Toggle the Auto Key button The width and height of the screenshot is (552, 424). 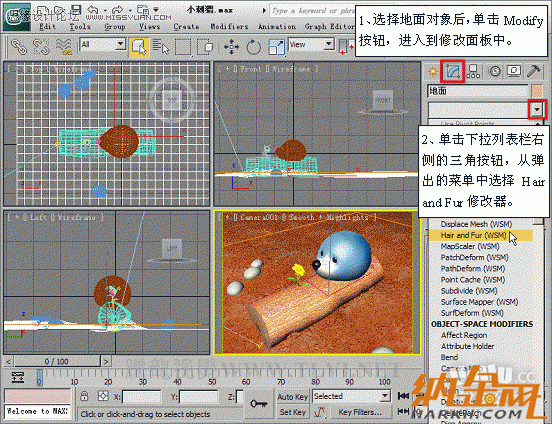coord(293,397)
